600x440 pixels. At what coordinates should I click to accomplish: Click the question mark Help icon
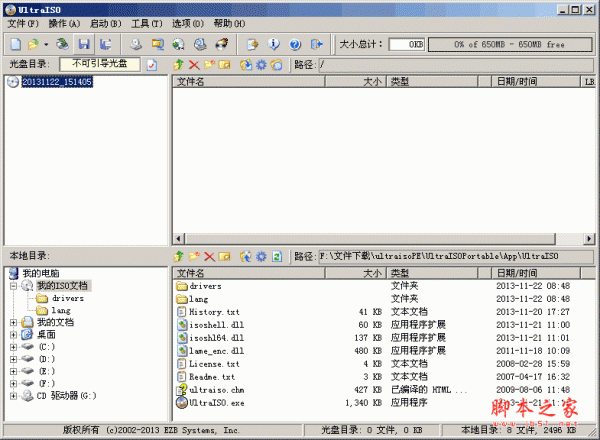(x=295, y=44)
